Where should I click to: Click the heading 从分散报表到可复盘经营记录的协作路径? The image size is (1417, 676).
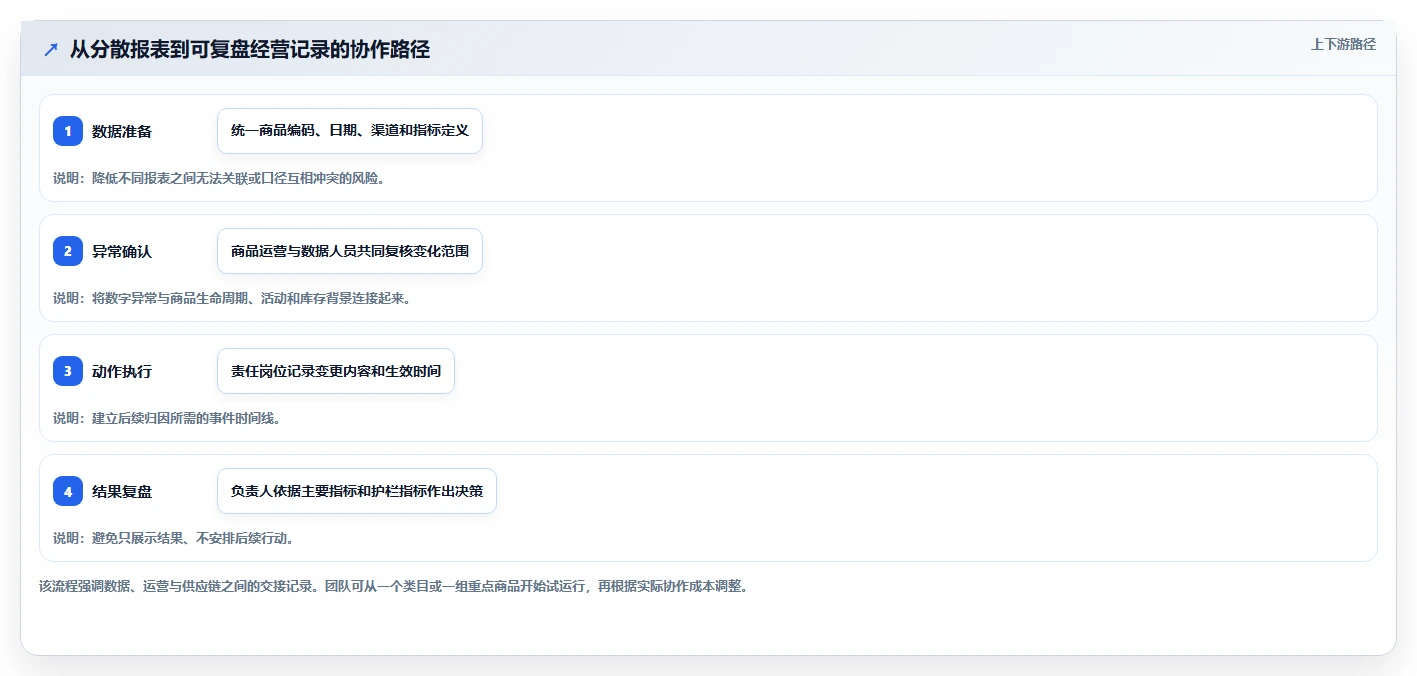[x=250, y=49]
